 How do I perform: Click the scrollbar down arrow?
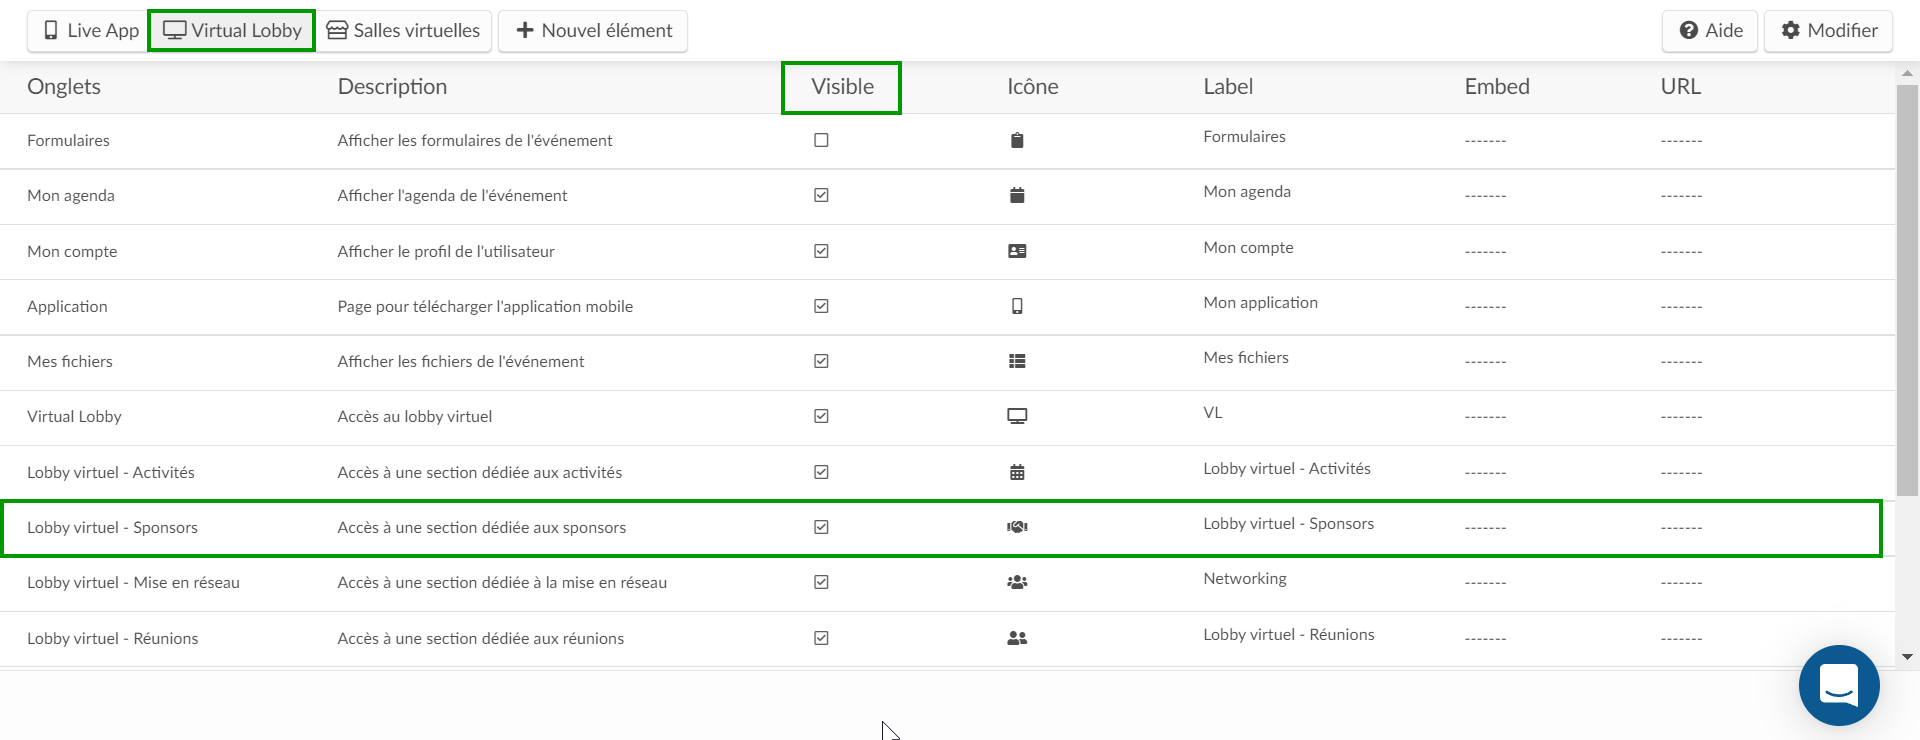(x=1907, y=657)
